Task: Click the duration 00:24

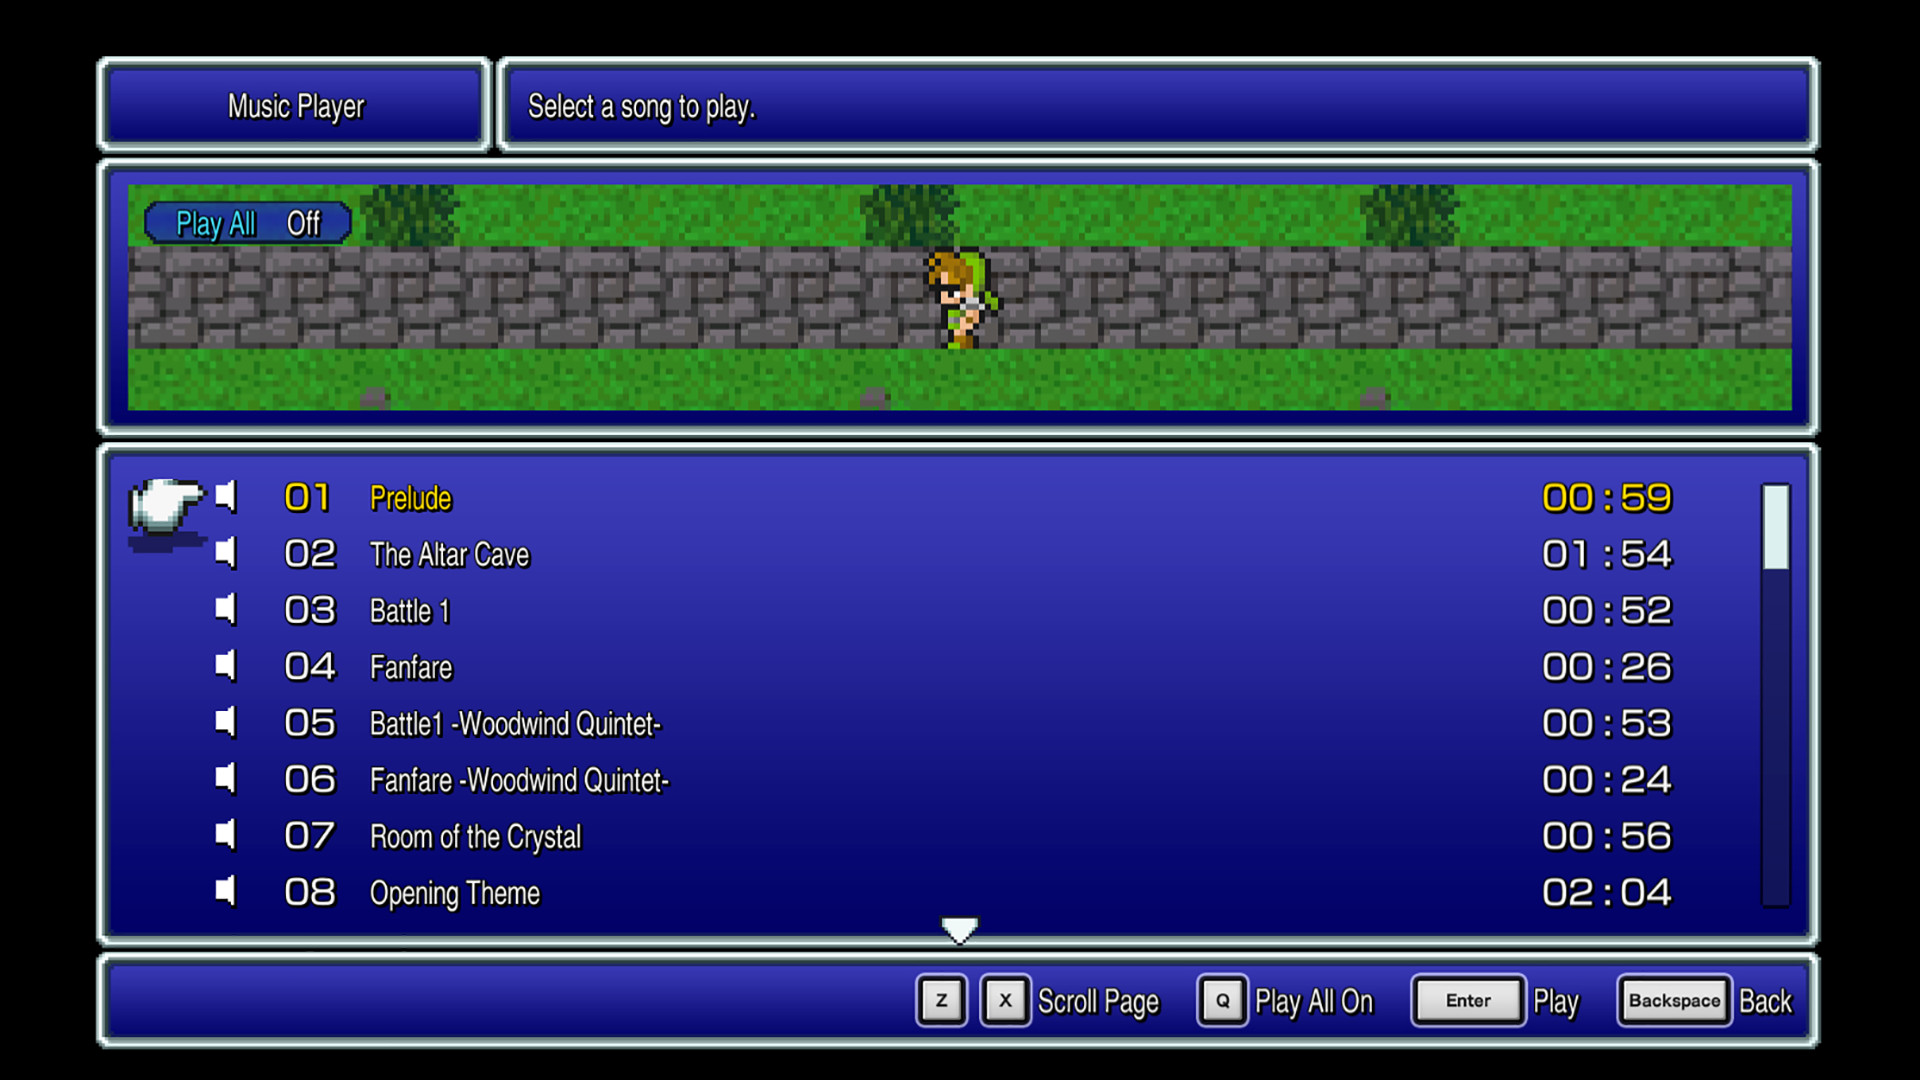Action: [x=1606, y=779]
